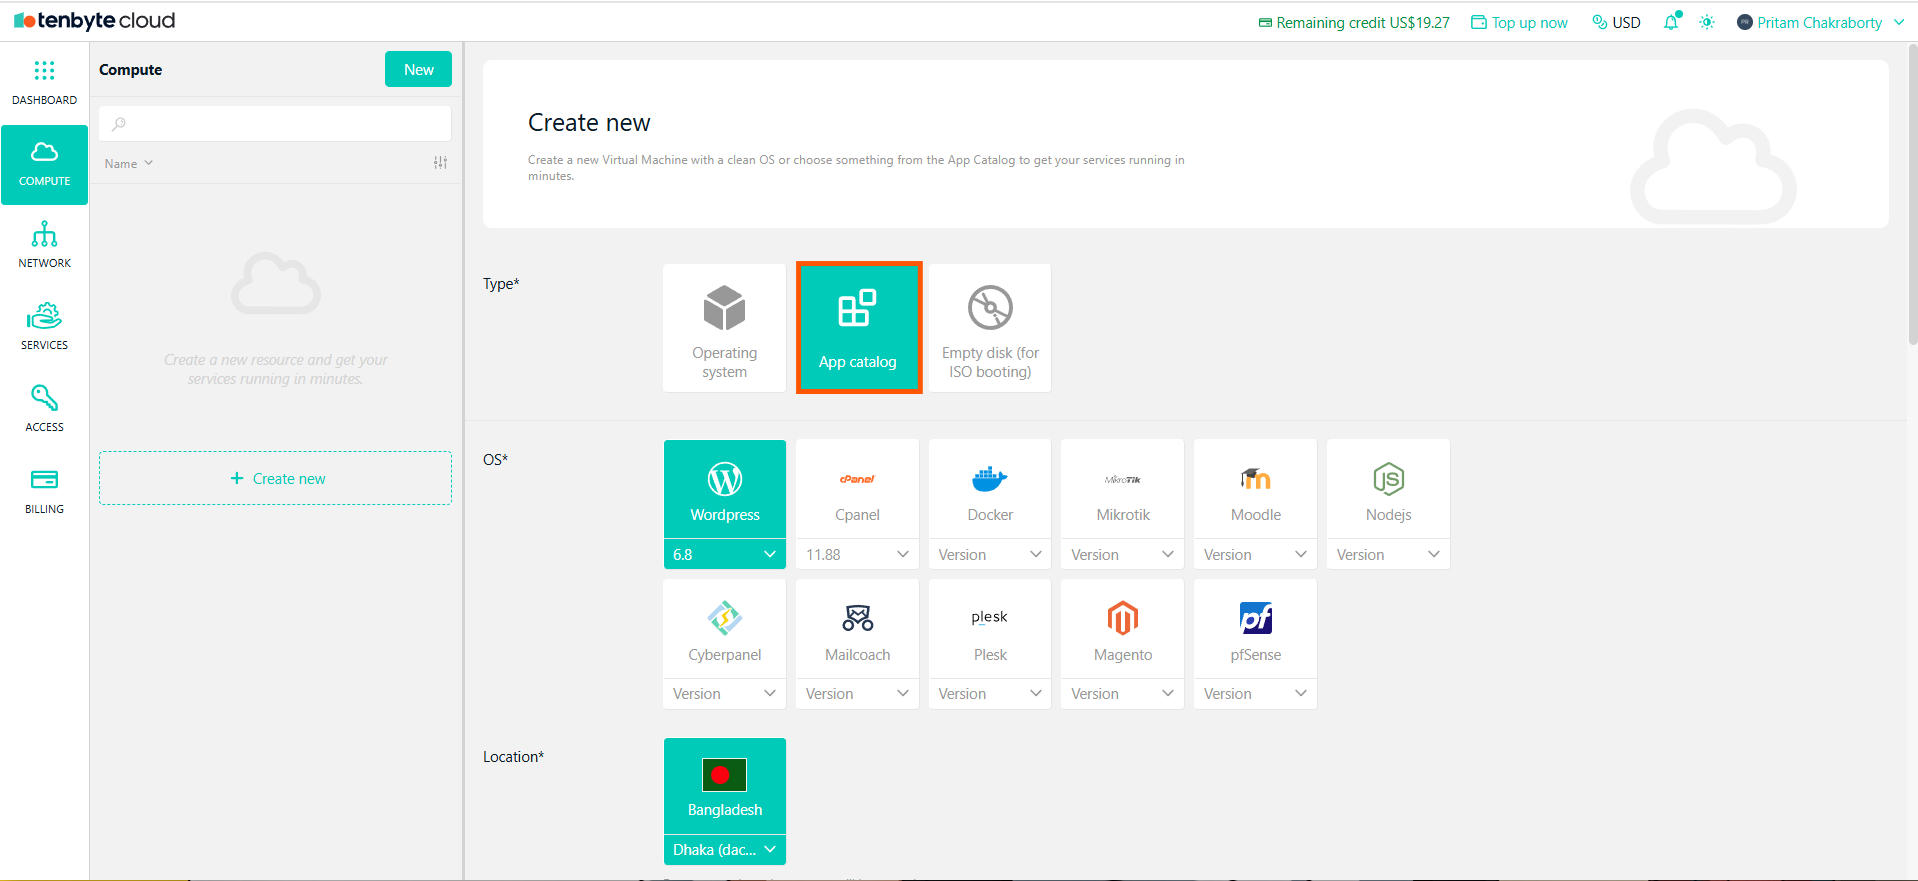1918x881 pixels.
Task: Open the USD currency selector
Action: [x=1616, y=22]
